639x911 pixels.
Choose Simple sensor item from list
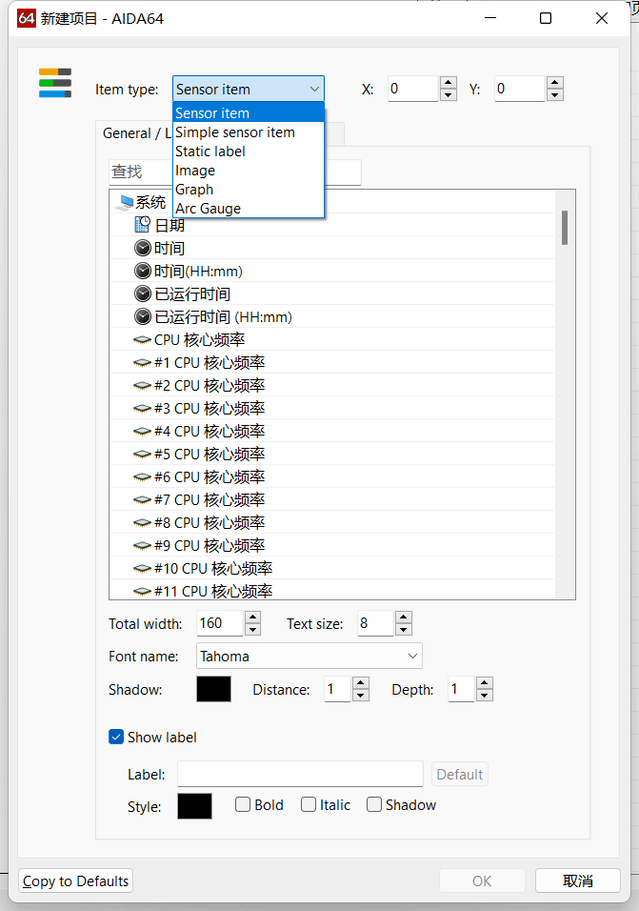pyautogui.click(x=248, y=132)
